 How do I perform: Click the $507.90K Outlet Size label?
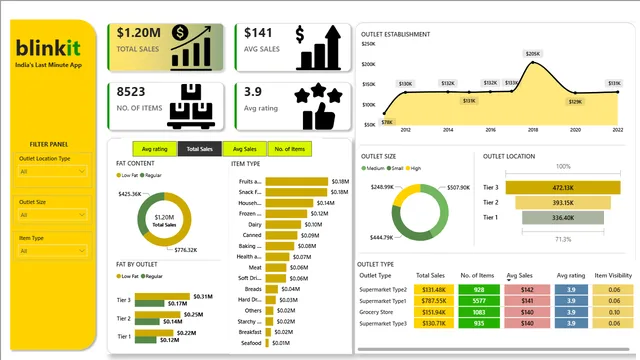click(458, 187)
